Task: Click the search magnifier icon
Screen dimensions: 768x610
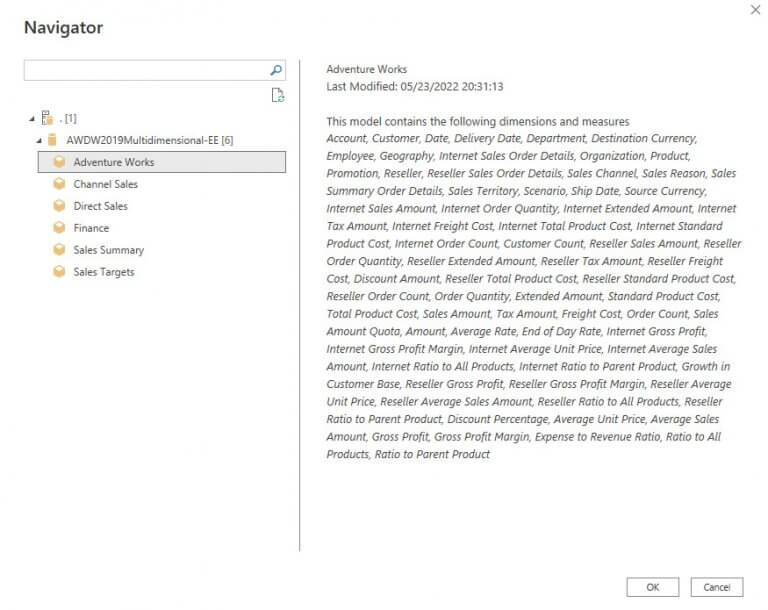Action: coord(276,71)
